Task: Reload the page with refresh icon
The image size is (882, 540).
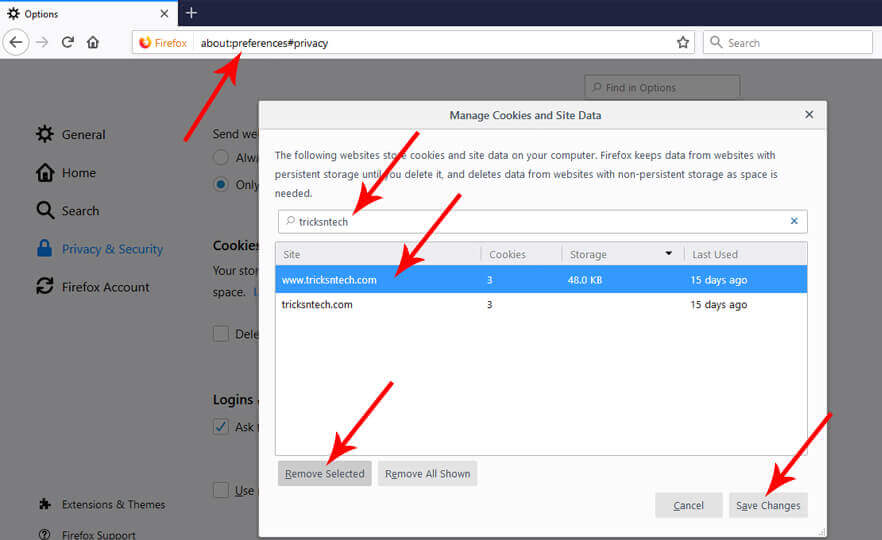Action: tap(68, 42)
